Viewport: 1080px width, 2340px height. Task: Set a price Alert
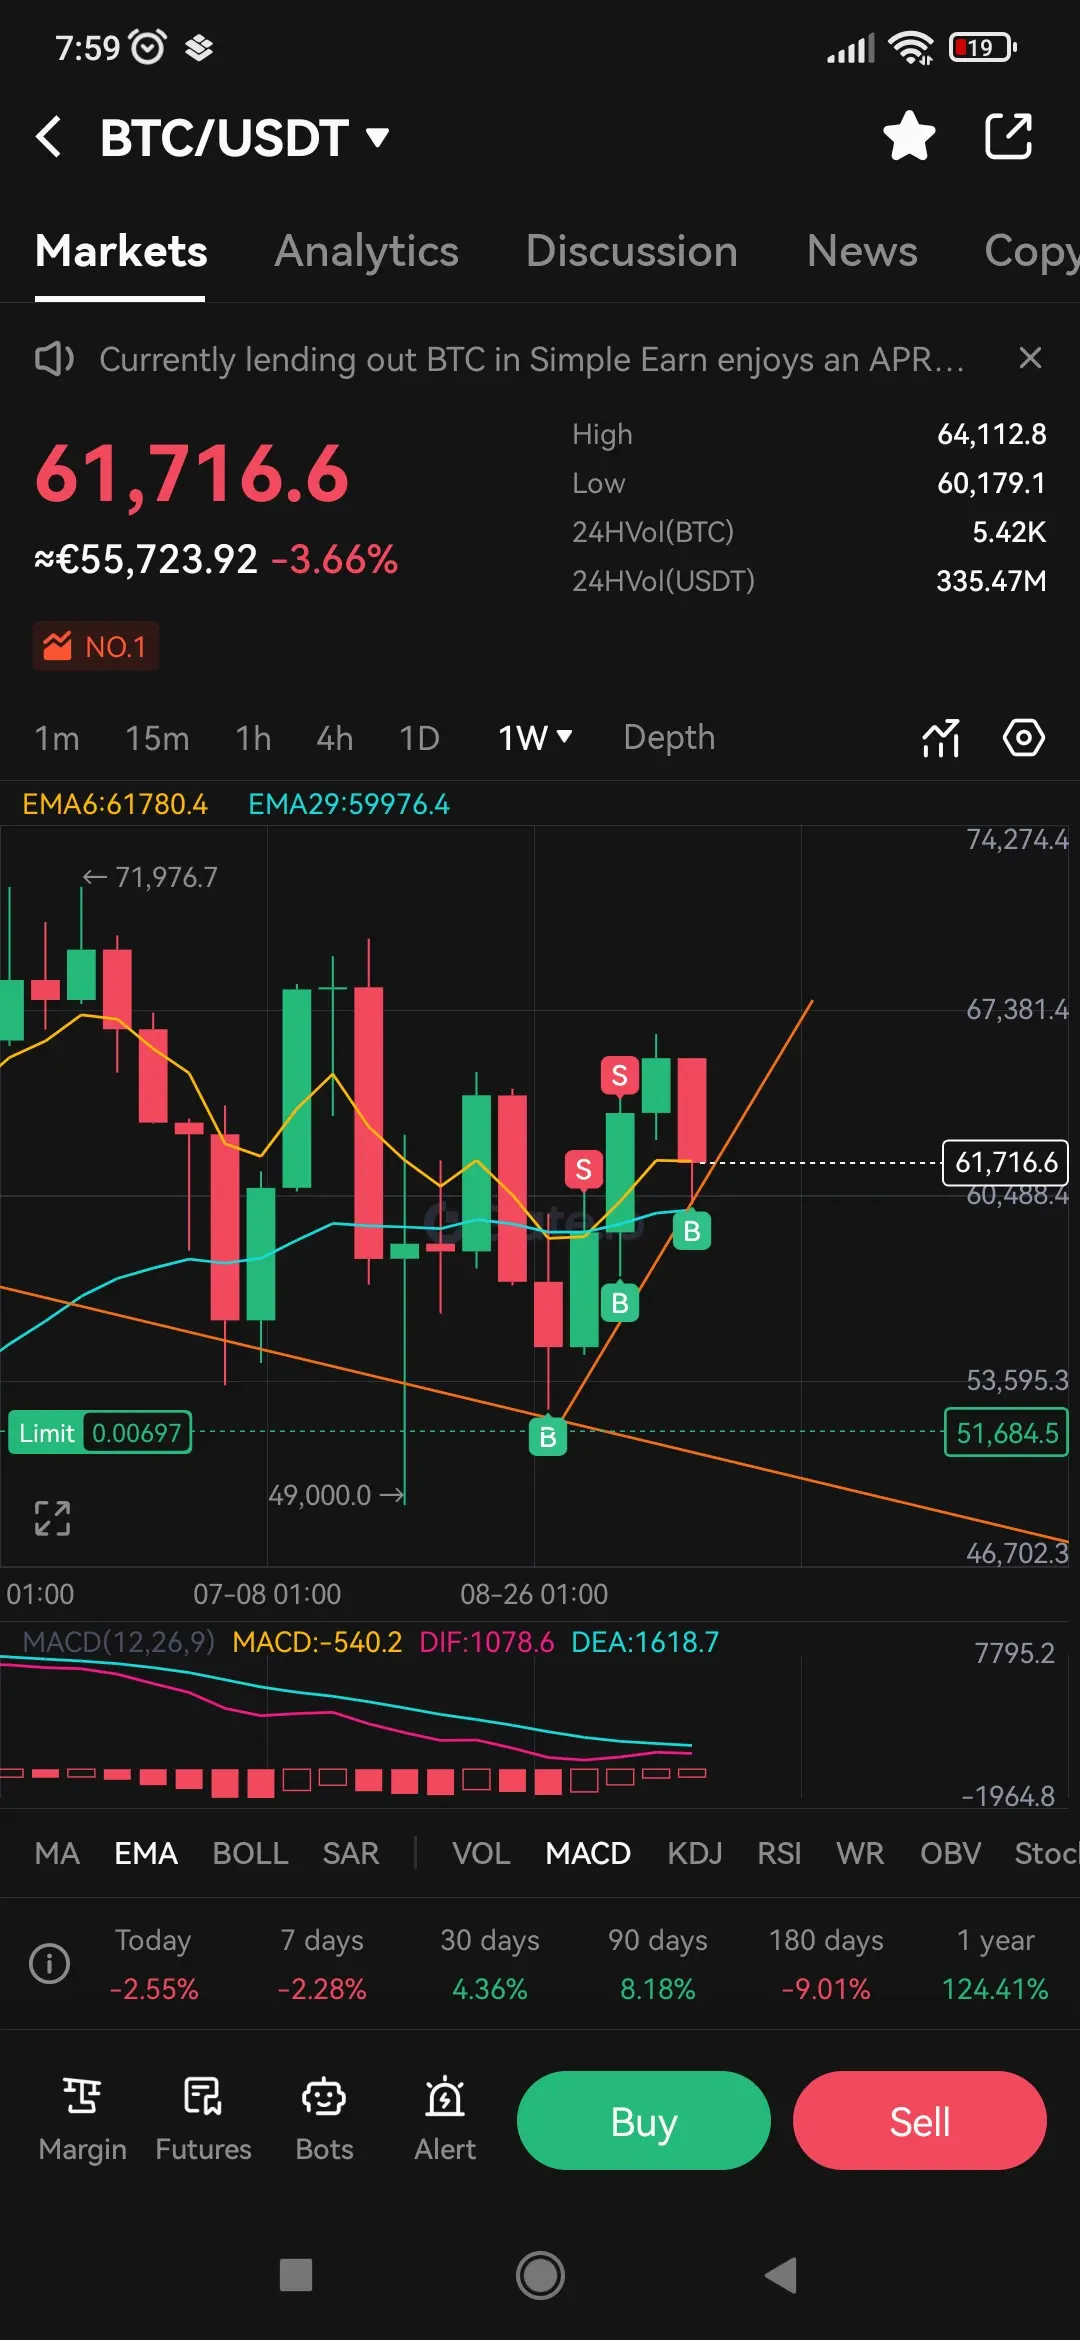445,2120
